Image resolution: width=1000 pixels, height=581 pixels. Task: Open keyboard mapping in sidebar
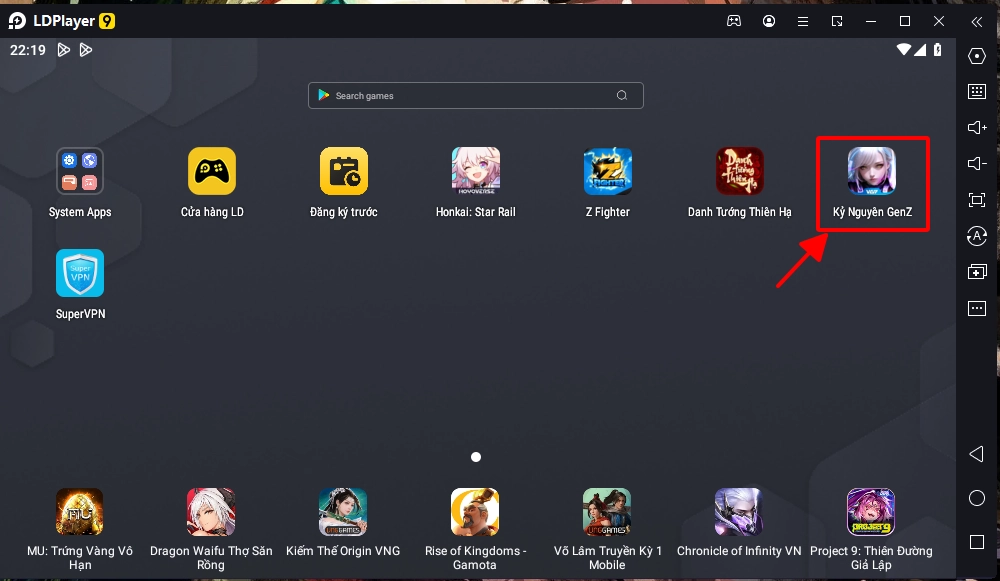[x=977, y=91]
